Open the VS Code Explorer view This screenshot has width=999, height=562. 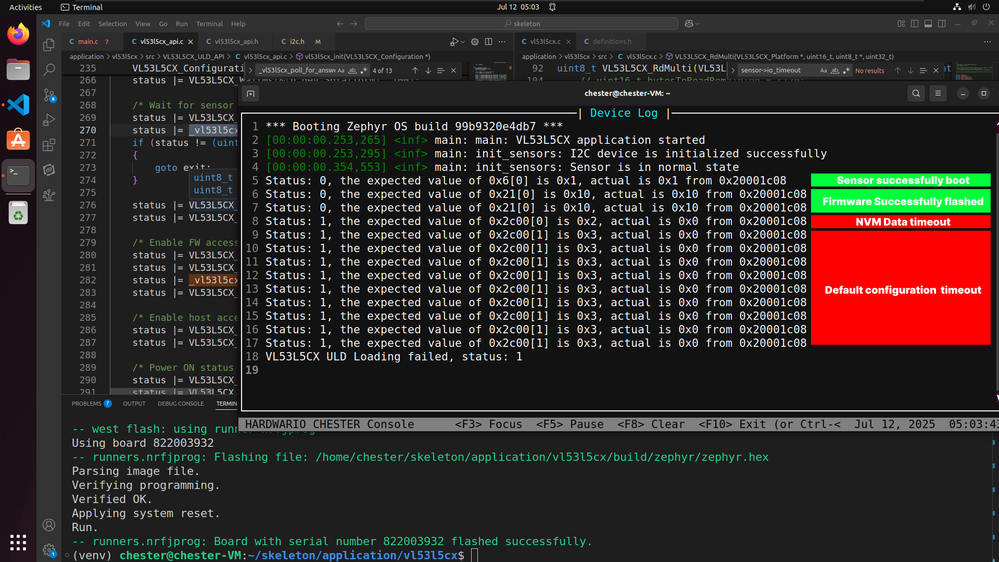pyautogui.click(x=49, y=43)
